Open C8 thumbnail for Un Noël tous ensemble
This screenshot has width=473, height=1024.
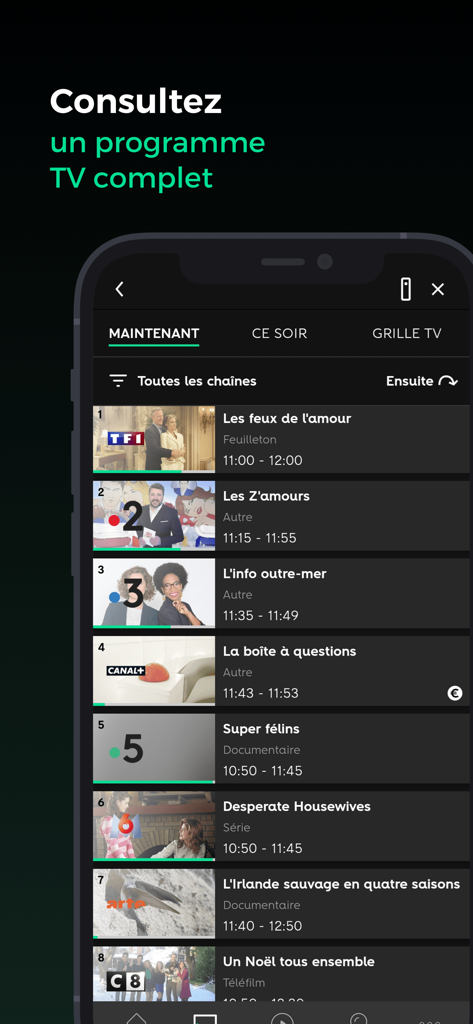click(154, 974)
